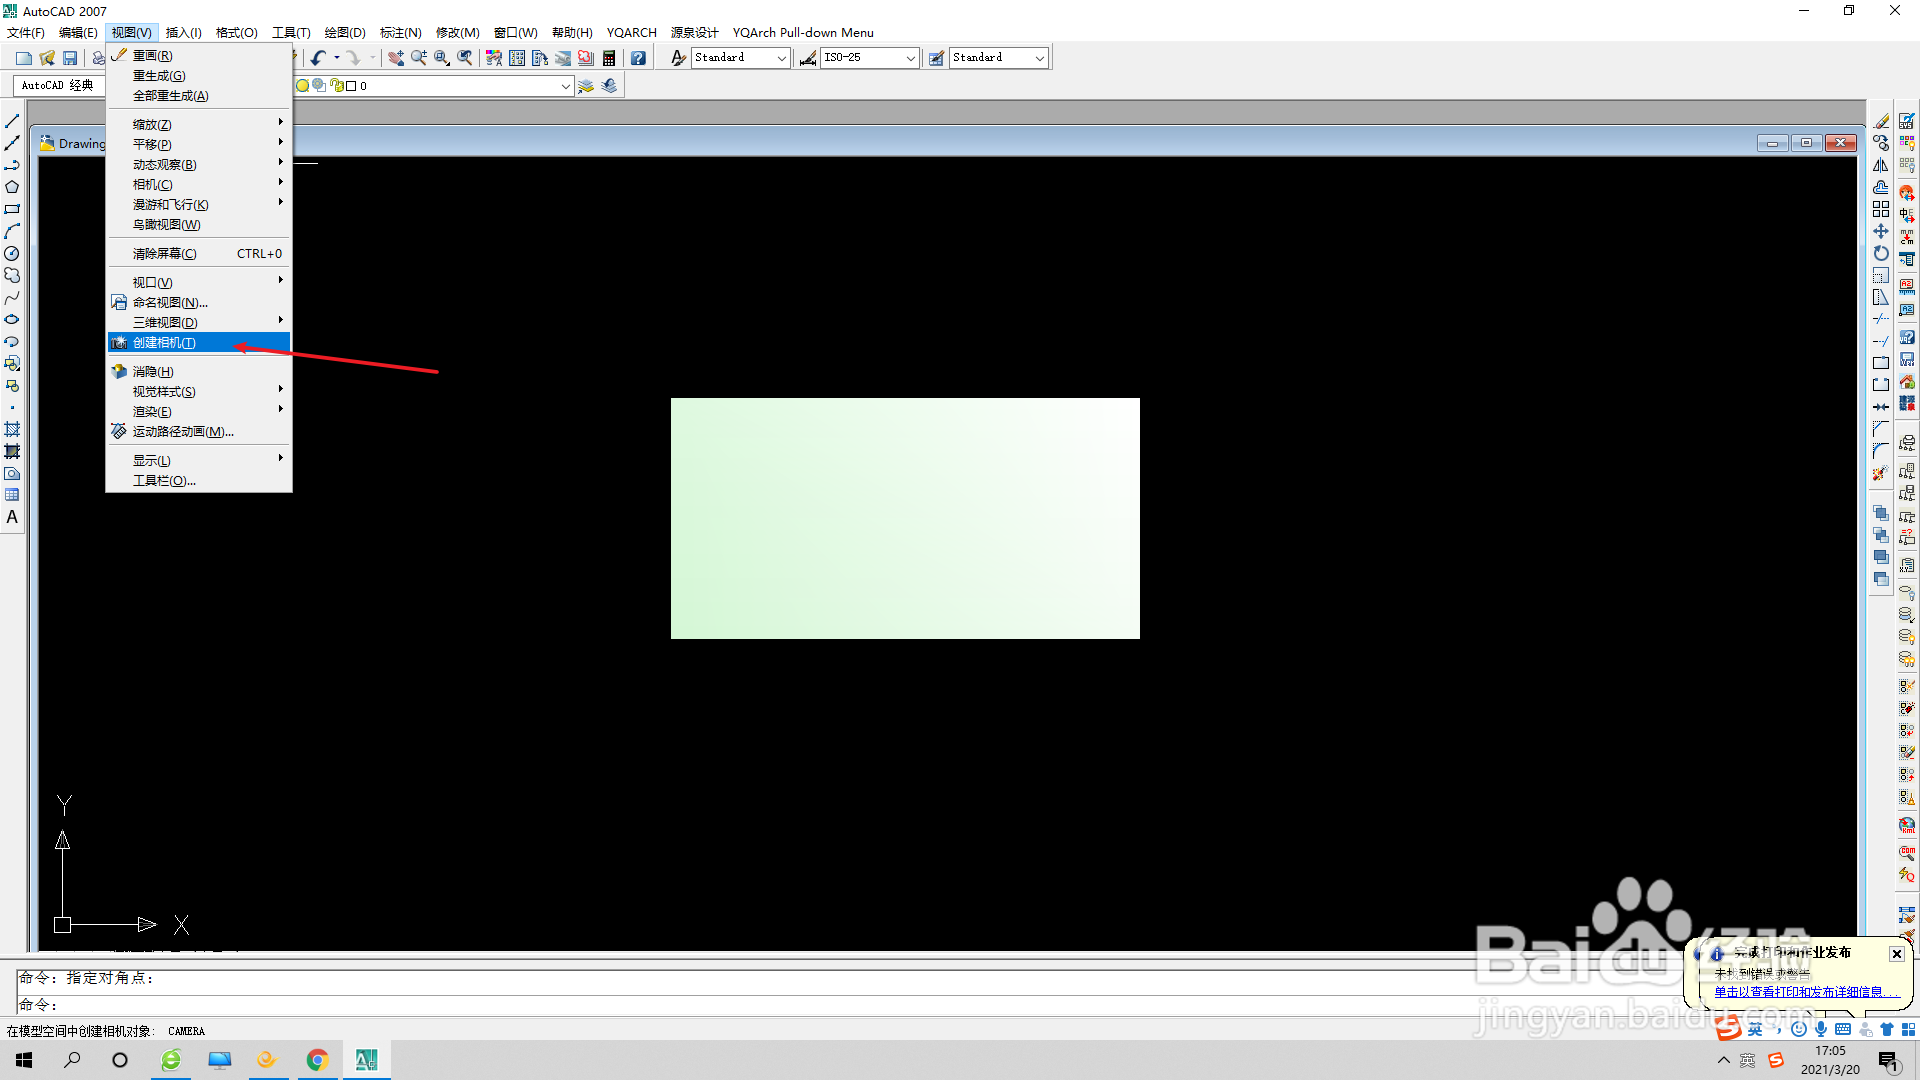Click the Pan realtime hand icon
This screenshot has height=1080, width=1920.
click(x=396, y=58)
